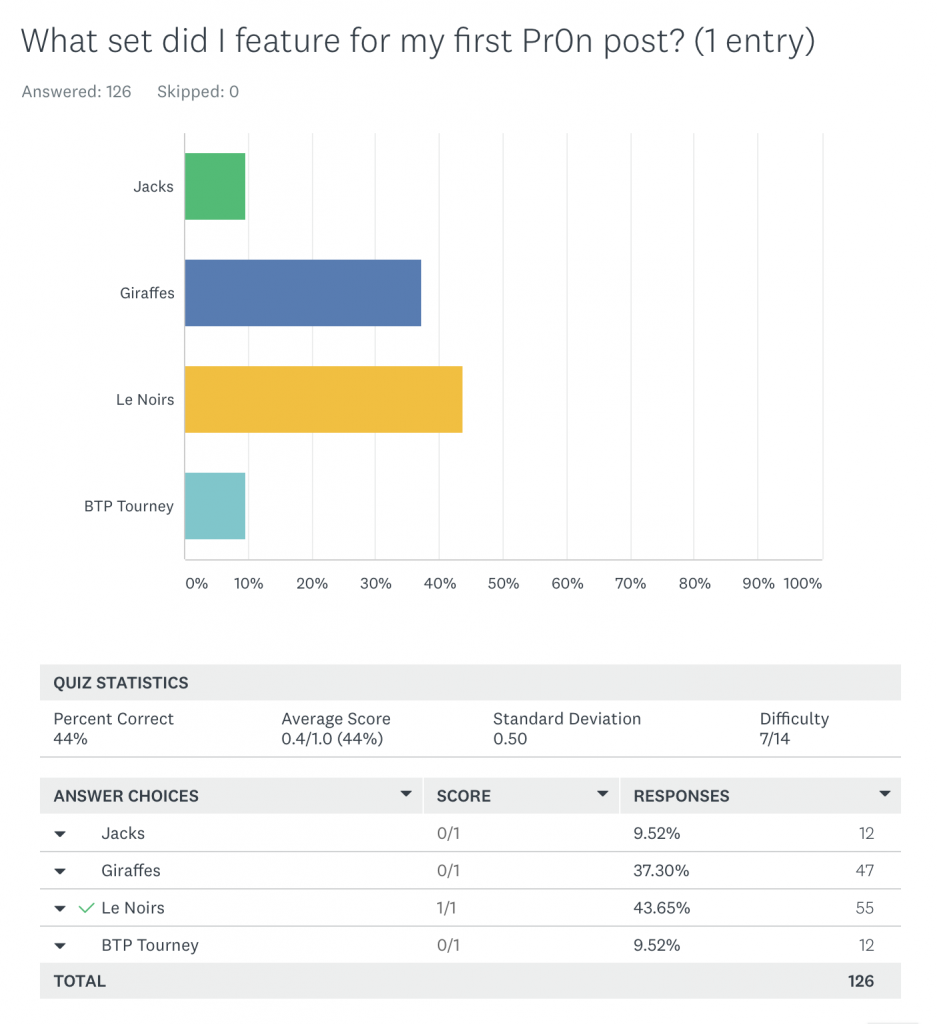Expand the Giraffes answer row arrow
937x1024 pixels.
point(61,871)
